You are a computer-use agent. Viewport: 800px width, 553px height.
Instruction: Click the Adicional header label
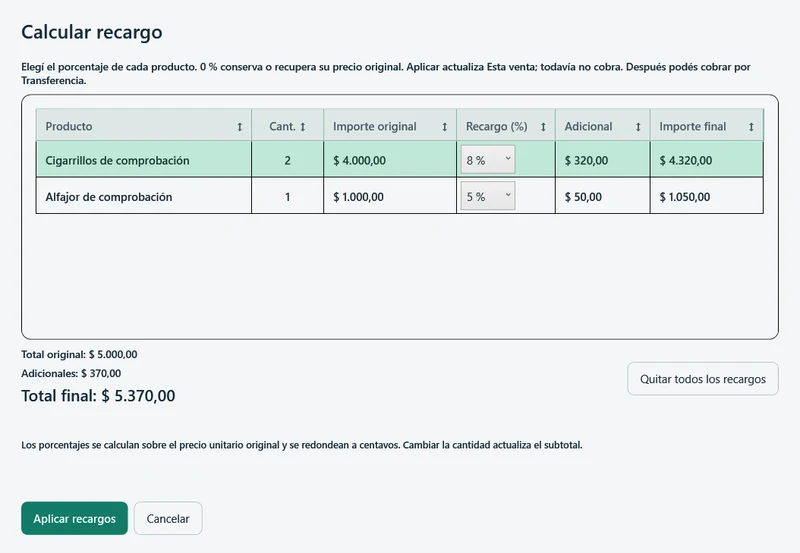coord(588,127)
